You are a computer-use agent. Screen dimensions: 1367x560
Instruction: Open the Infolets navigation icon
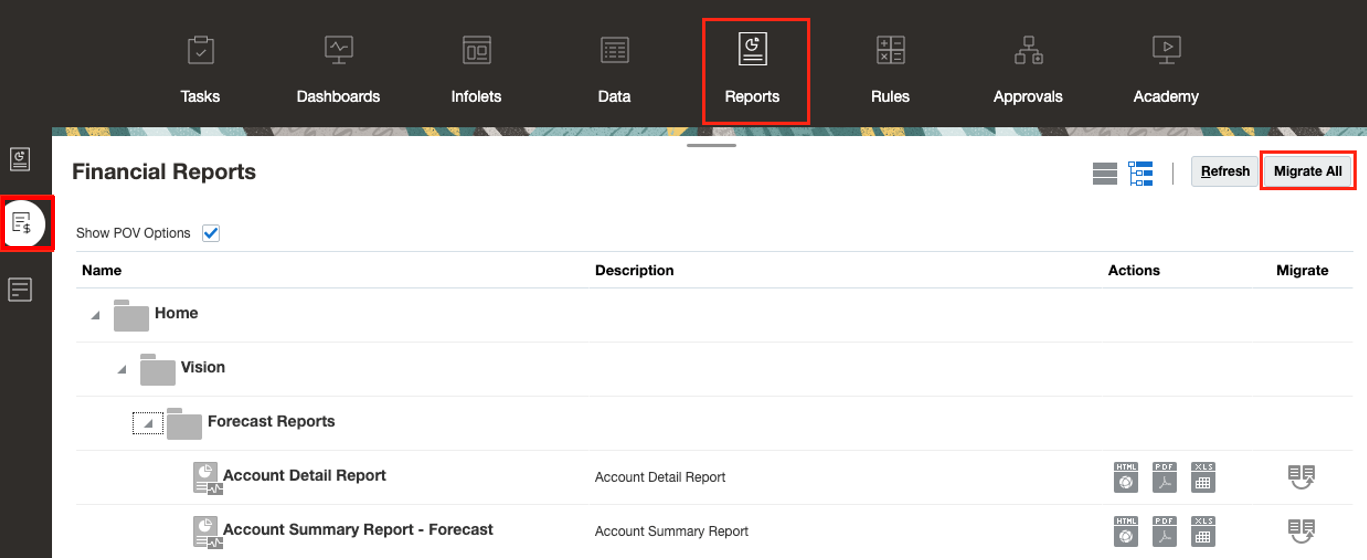(476, 50)
